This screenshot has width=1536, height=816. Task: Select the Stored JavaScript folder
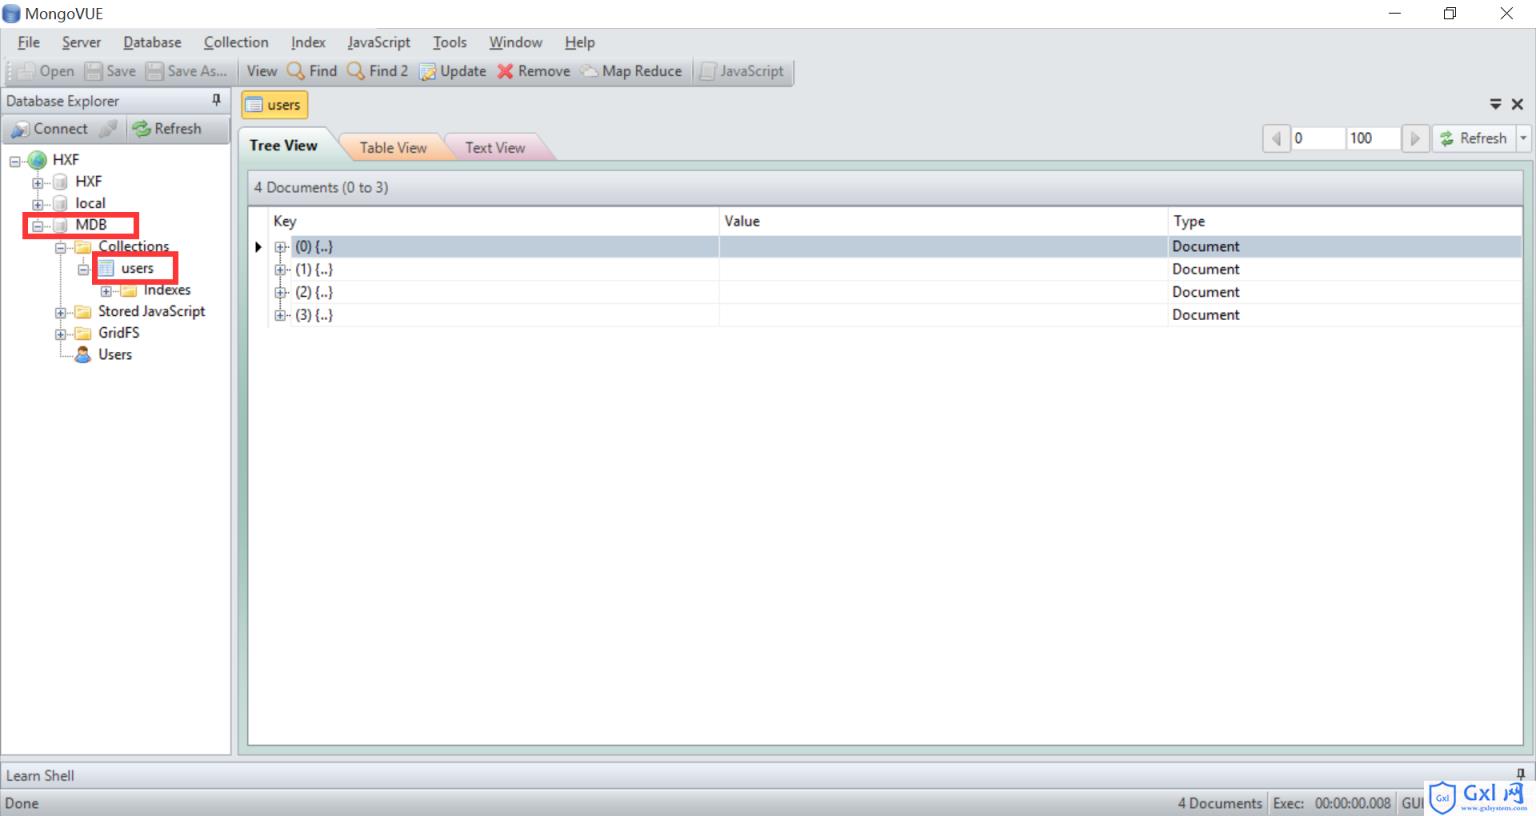[x=141, y=311]
